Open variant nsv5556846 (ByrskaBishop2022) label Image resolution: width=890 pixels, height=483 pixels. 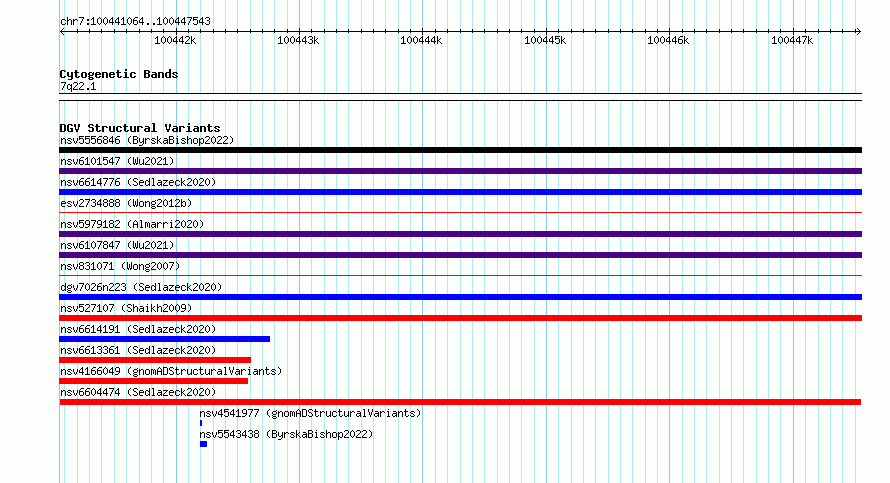[147, 140]
